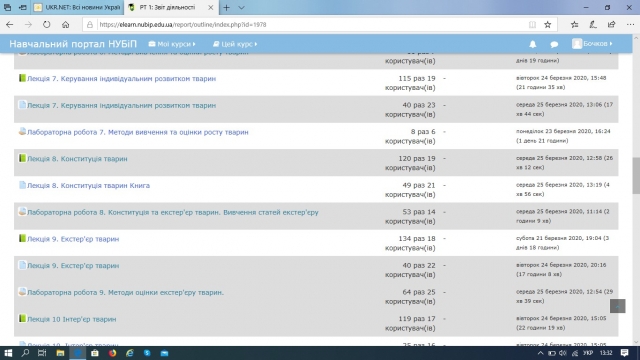This screenshot has width=640, height=360.
Task: Open Бочков user menu
Action: [592, 44]
